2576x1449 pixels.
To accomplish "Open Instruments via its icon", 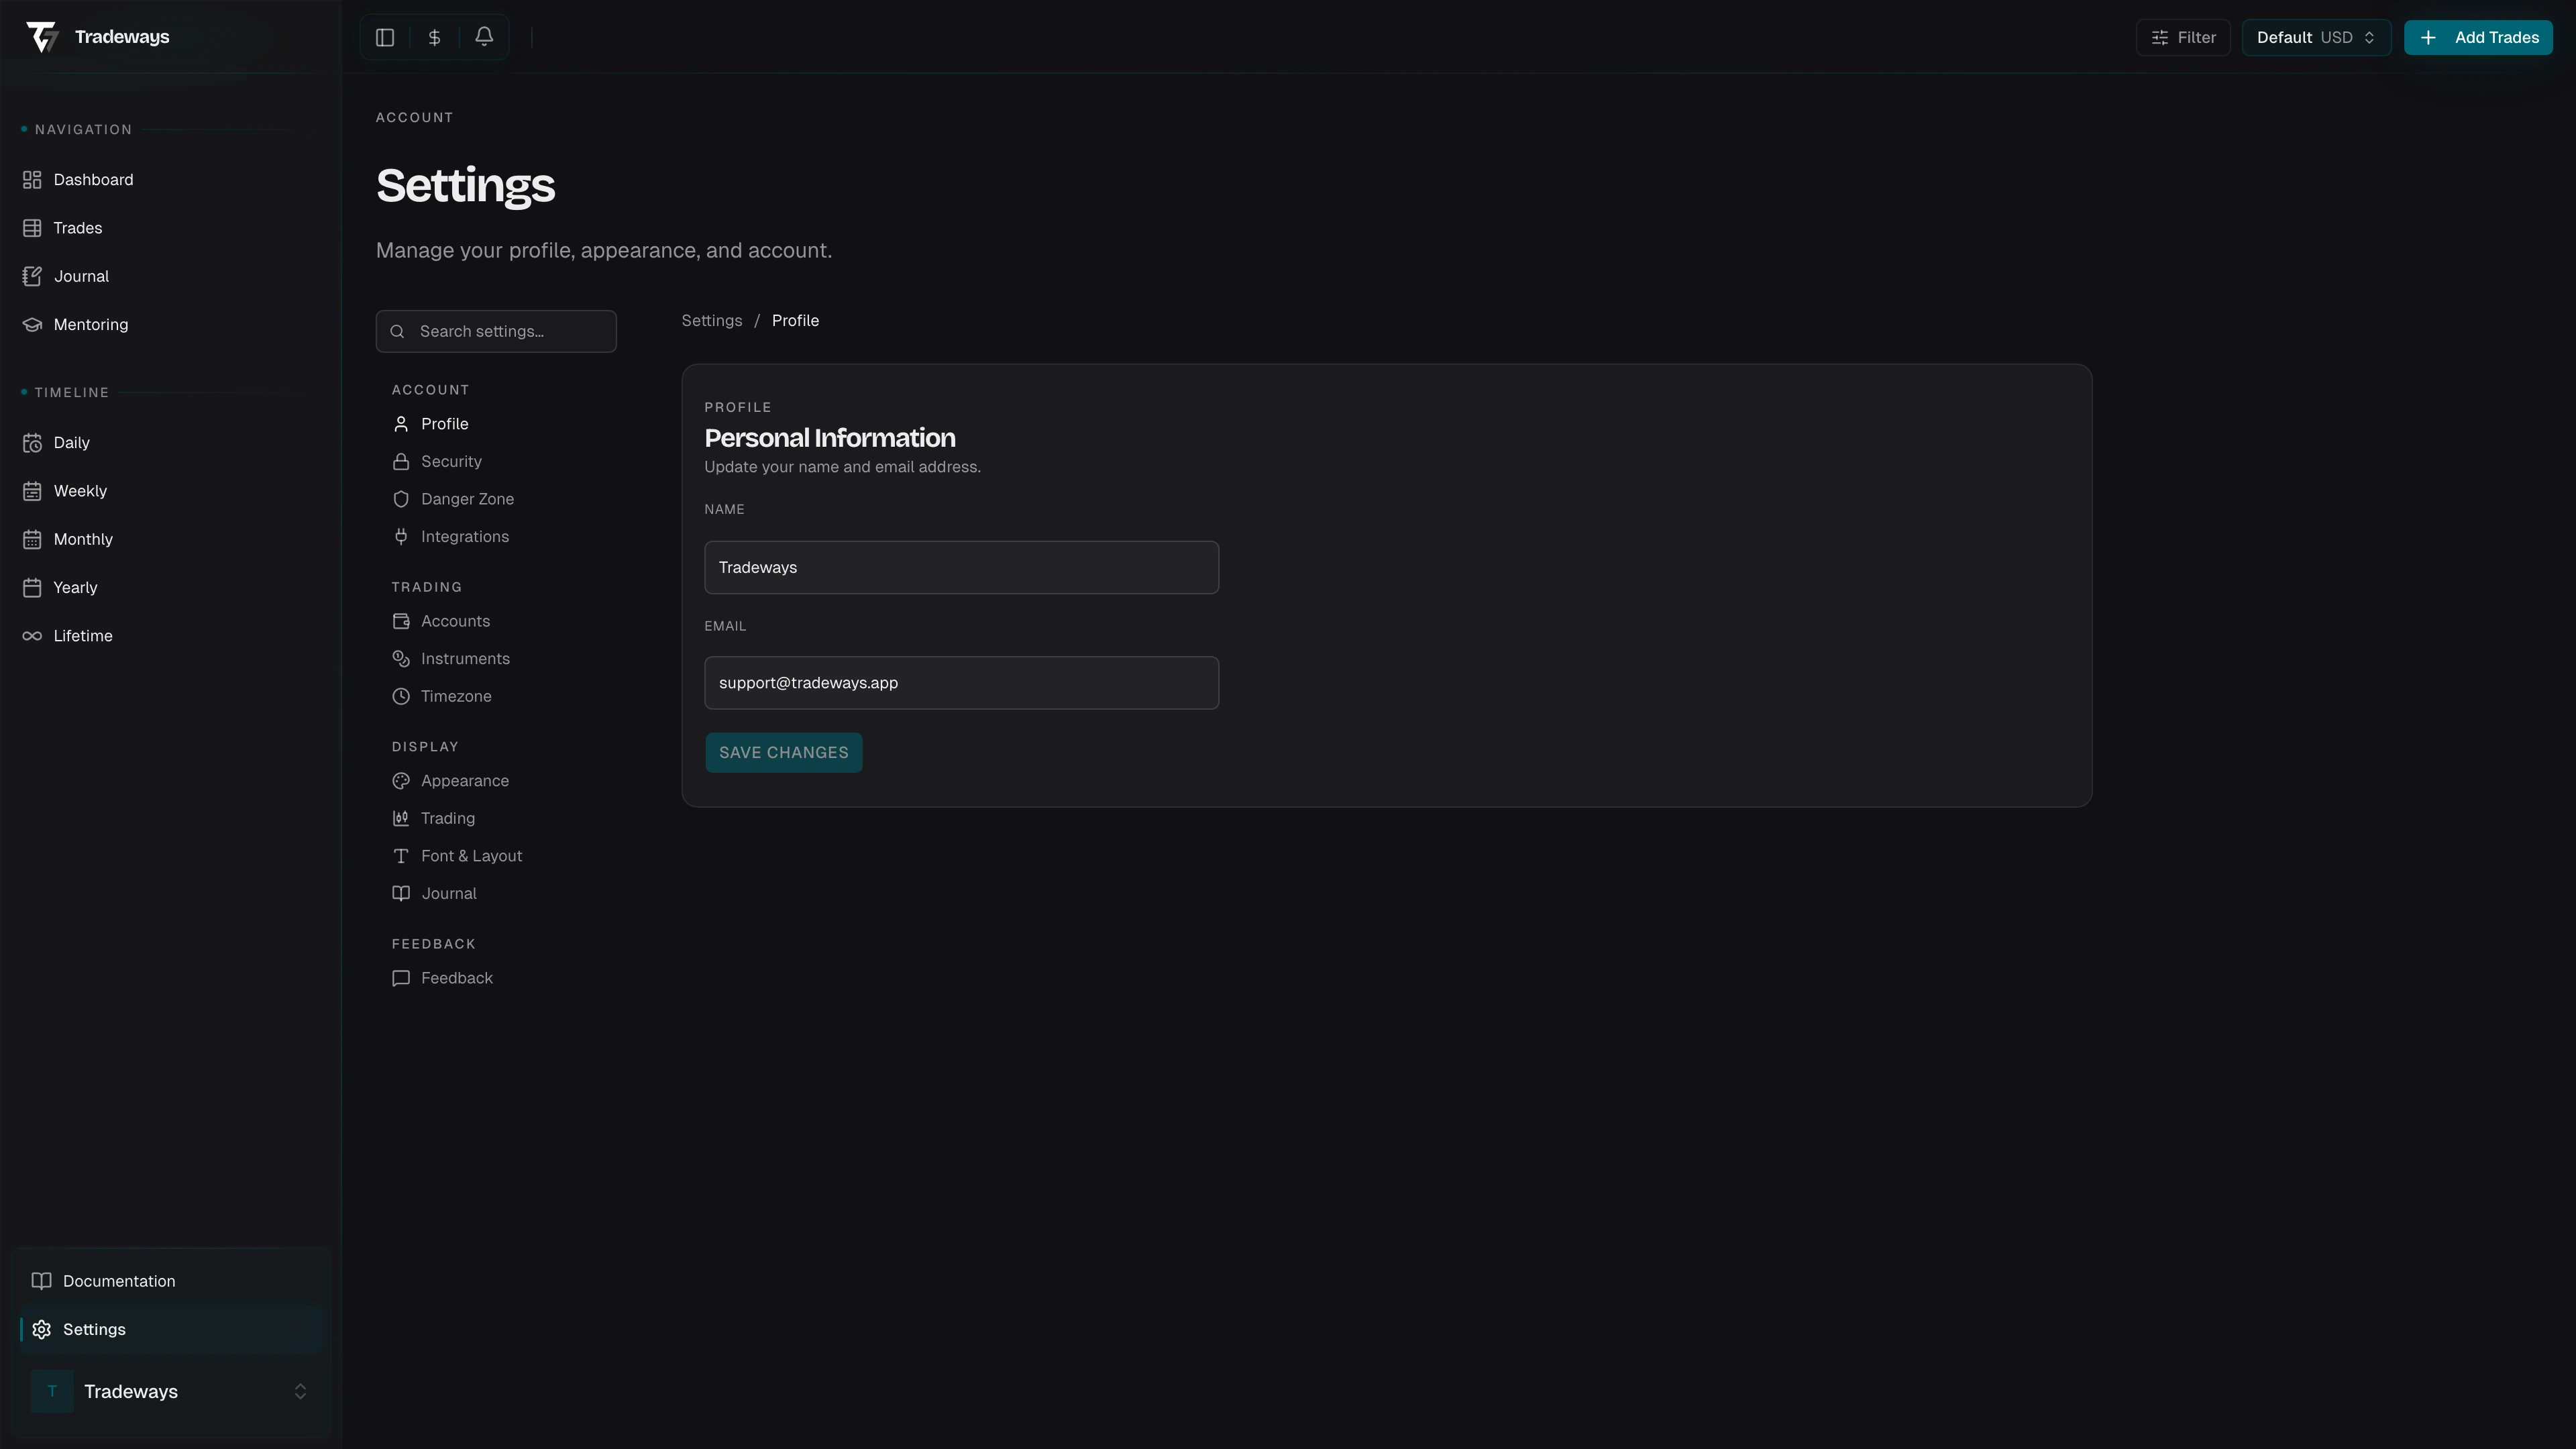I will point(401,658).
